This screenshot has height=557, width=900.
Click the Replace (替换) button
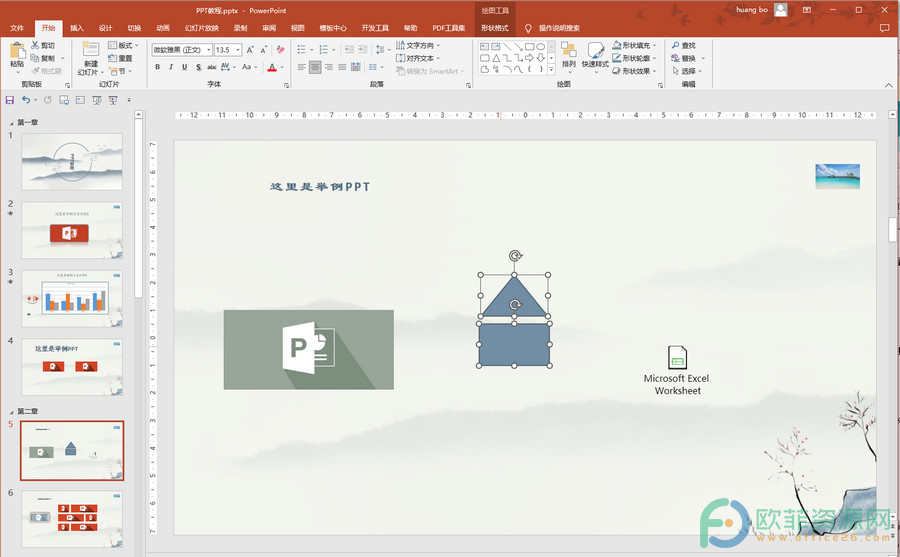coord(684,58)
